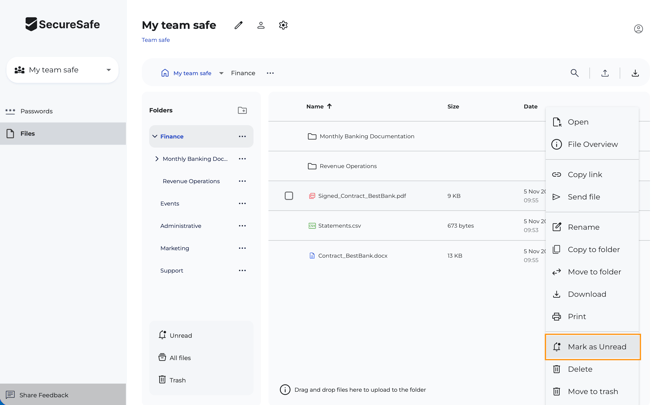This screenshot has width=670, height=405.
Task: Select checkbox for Signed_Contract_BestBank.pdf
Action: pos(289,196)
